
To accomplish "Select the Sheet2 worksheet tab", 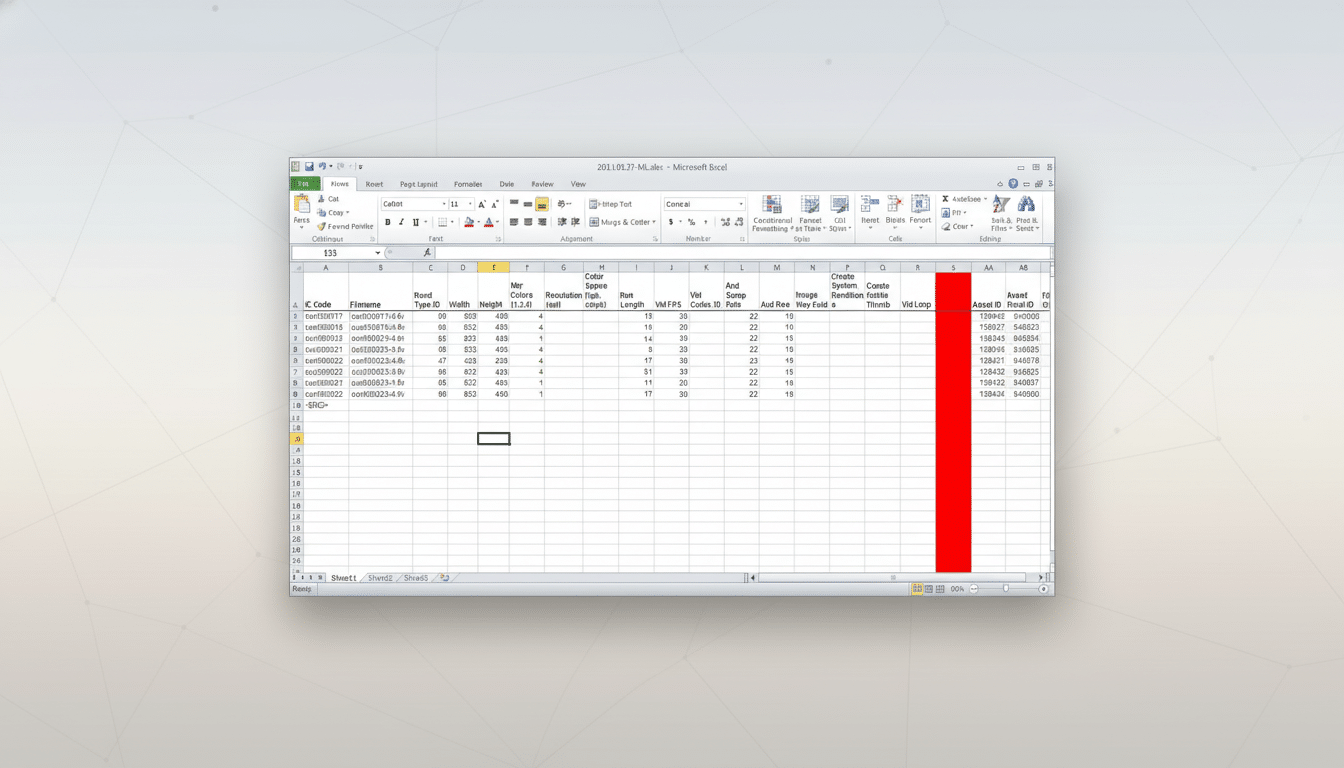I will (382, 577).
